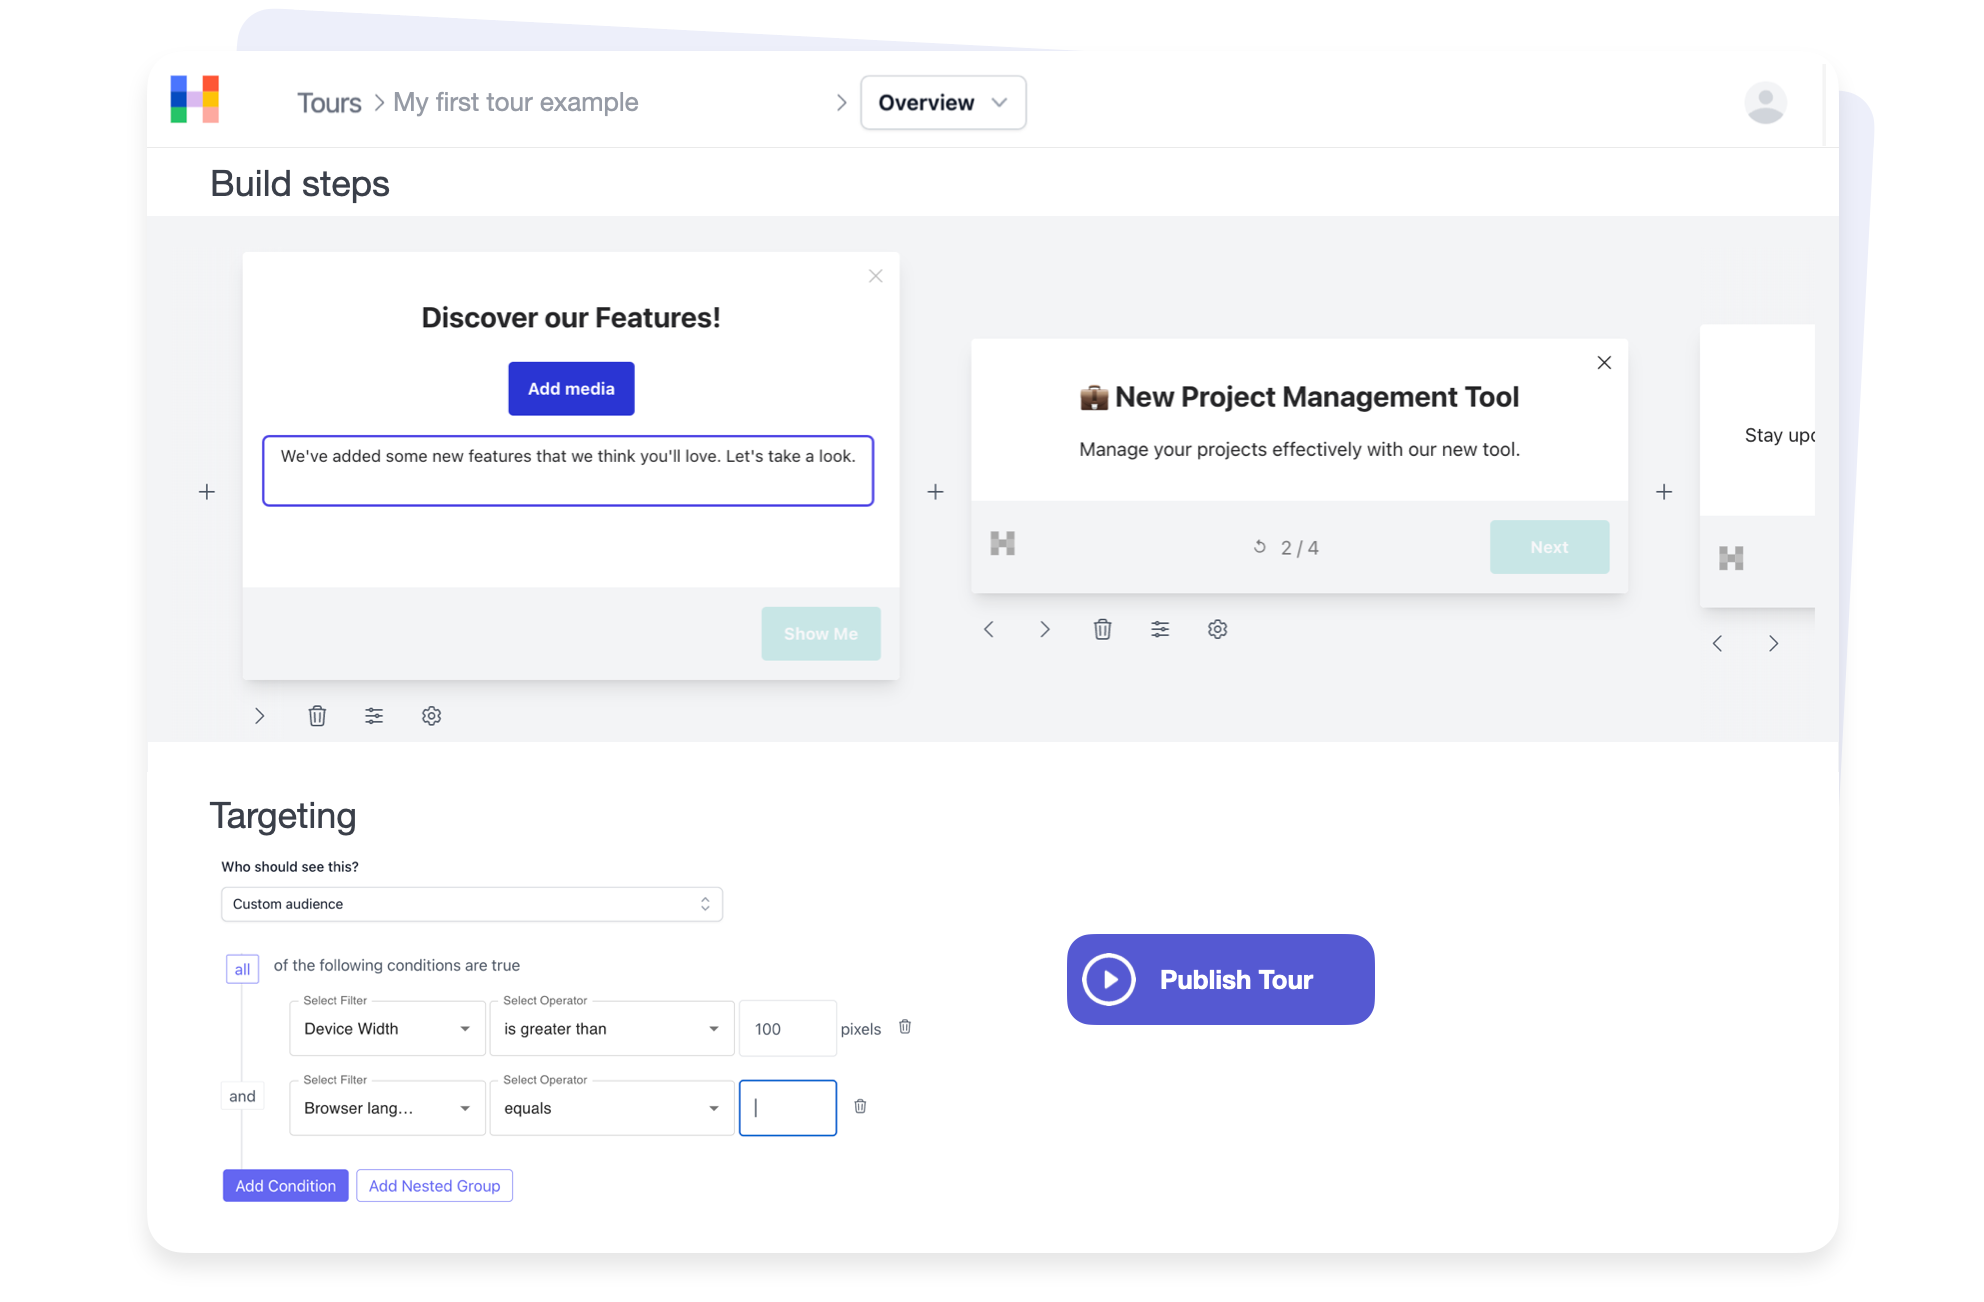Open gear settings for second step
Screen dimensions: 1984x1302
[x=1217, y=629]
